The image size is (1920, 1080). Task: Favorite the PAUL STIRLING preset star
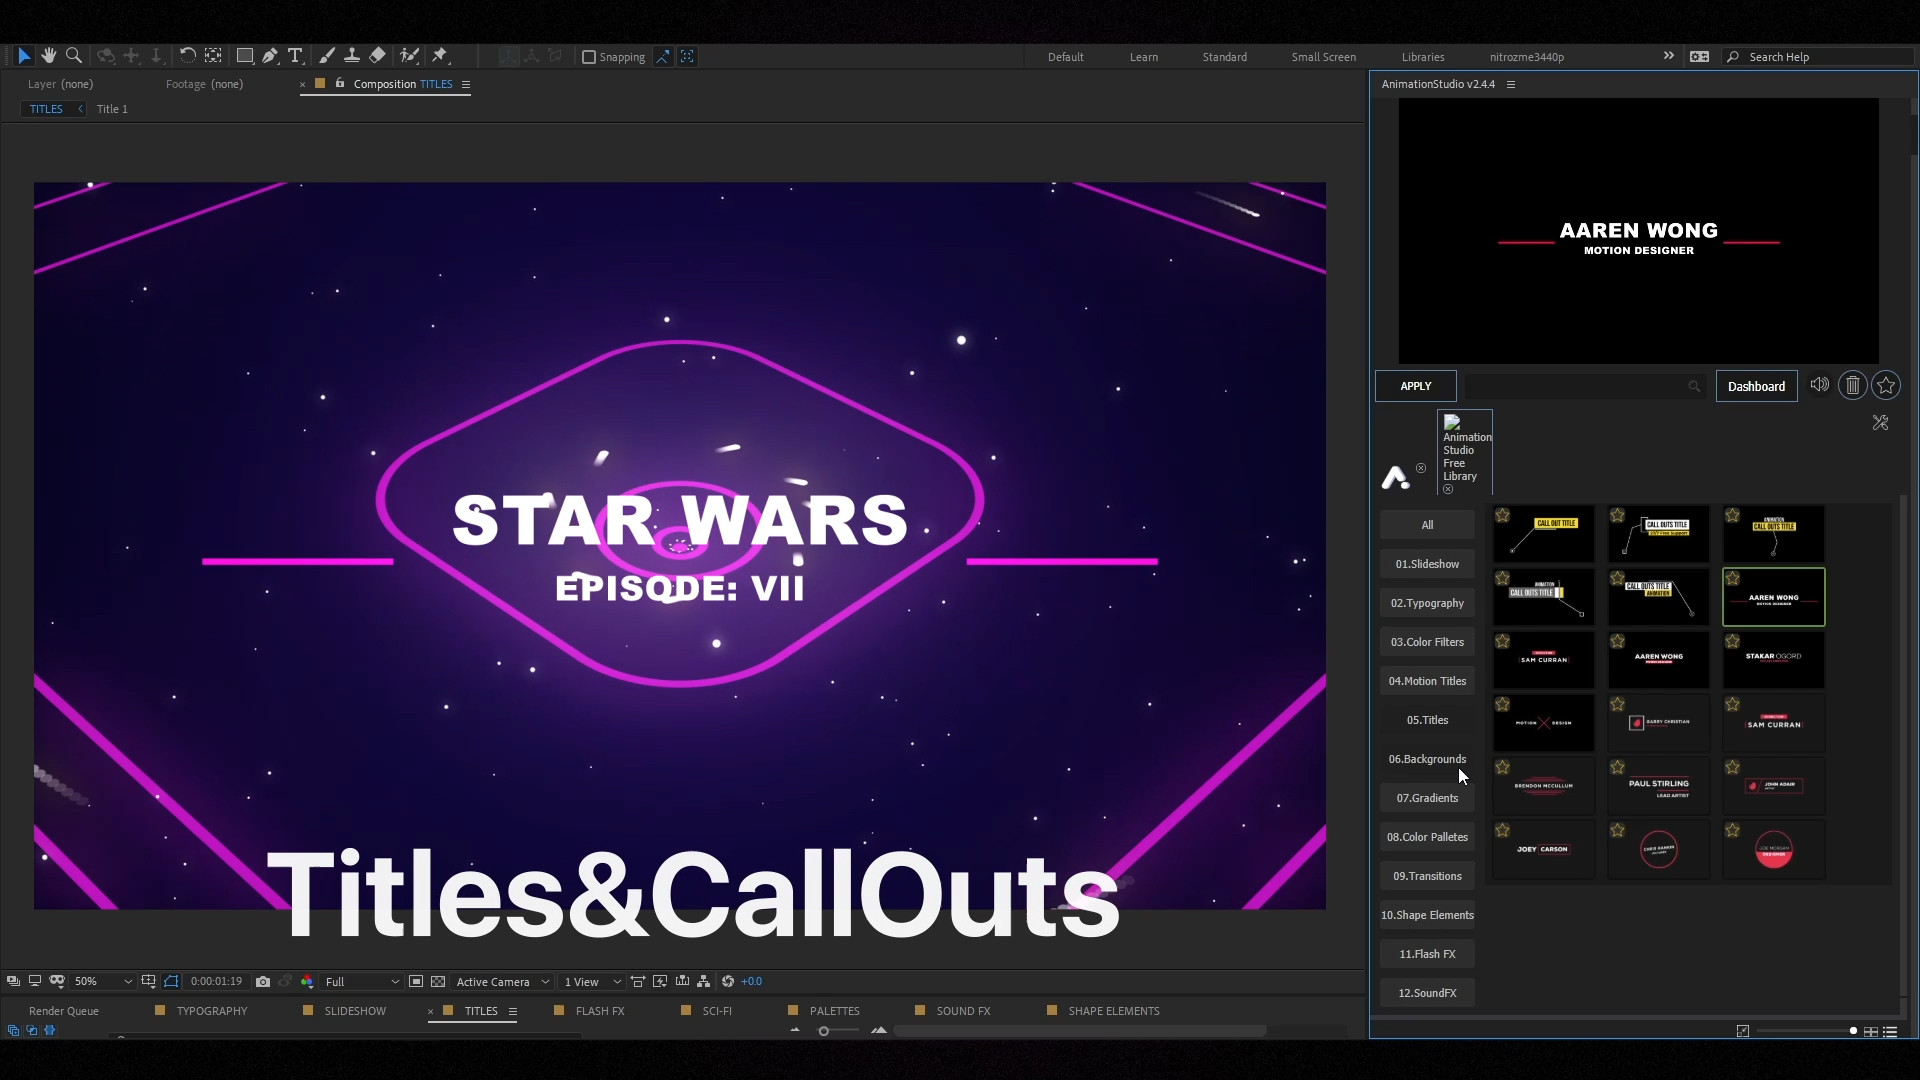point(1618,767)
